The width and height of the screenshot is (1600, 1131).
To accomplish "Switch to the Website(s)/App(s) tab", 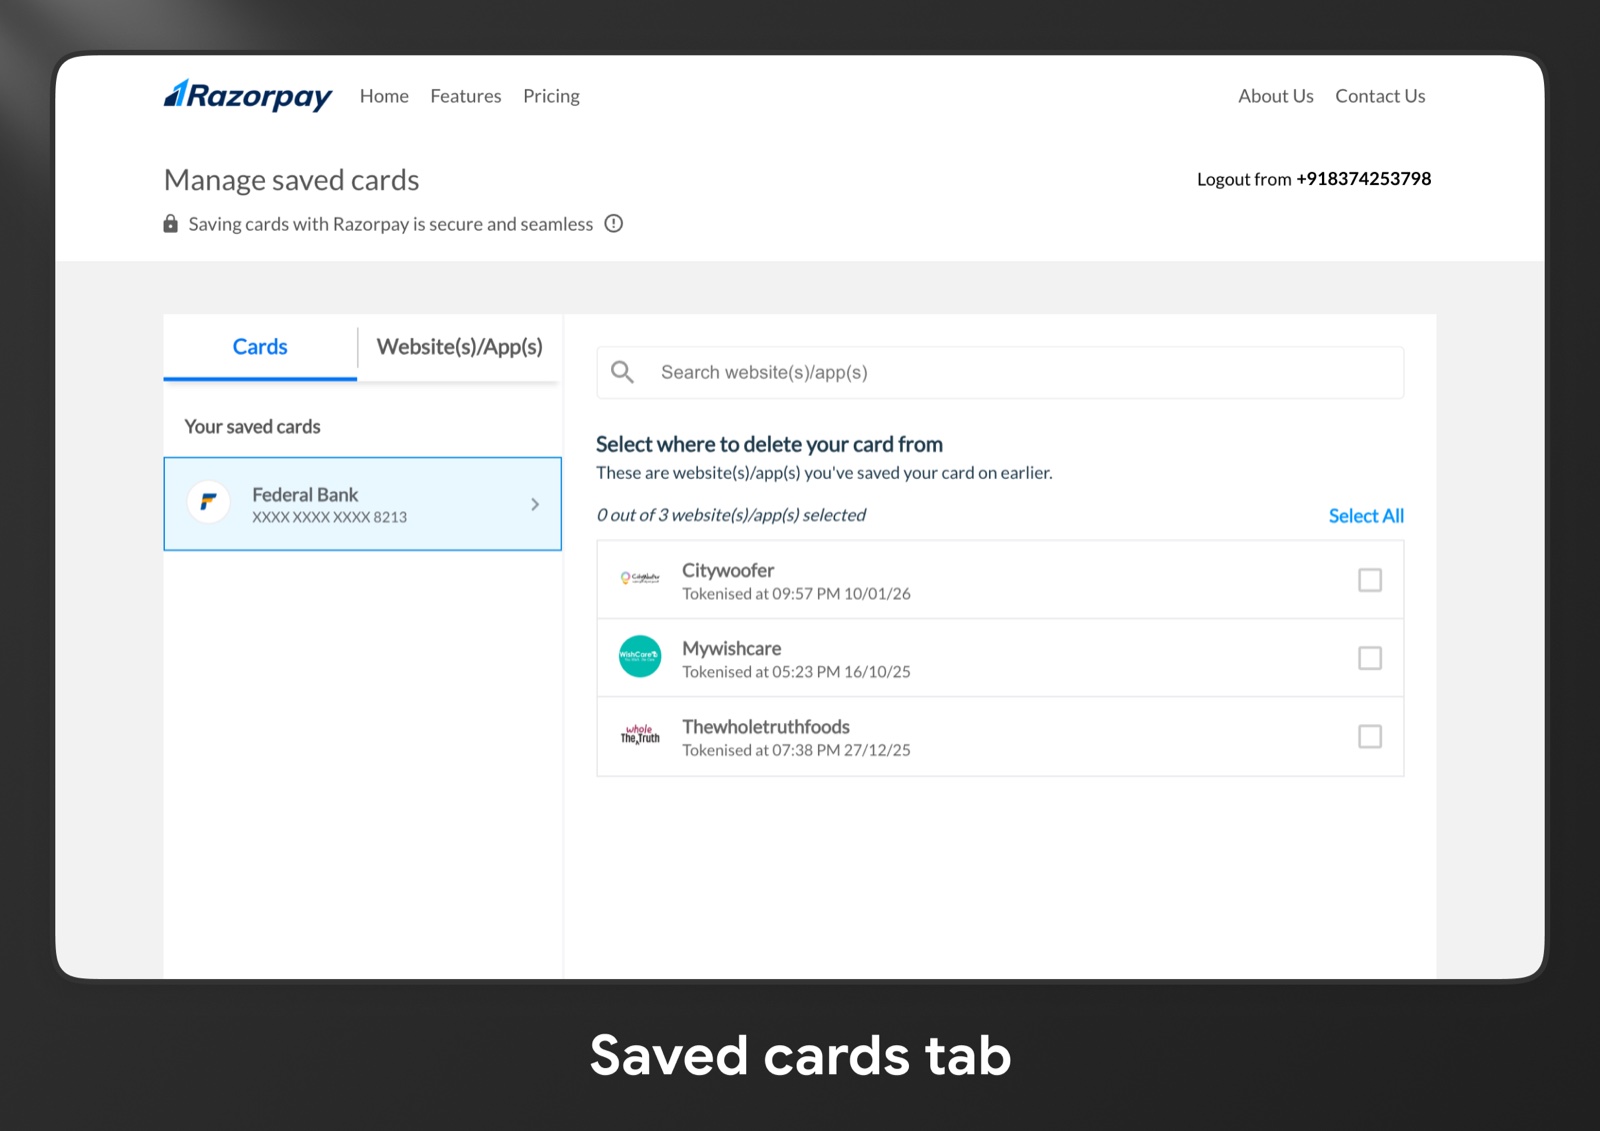I will [x=459, y=347].
